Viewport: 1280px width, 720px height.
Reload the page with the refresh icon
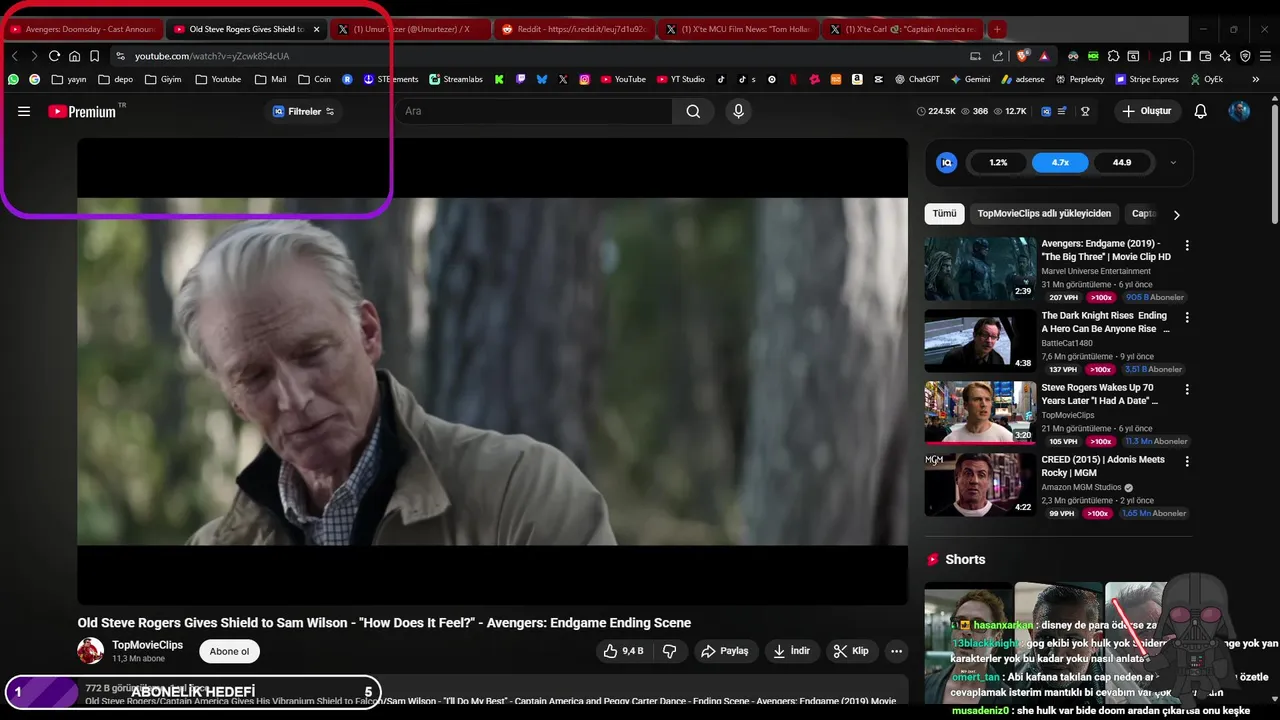click(x=54, y=56)
